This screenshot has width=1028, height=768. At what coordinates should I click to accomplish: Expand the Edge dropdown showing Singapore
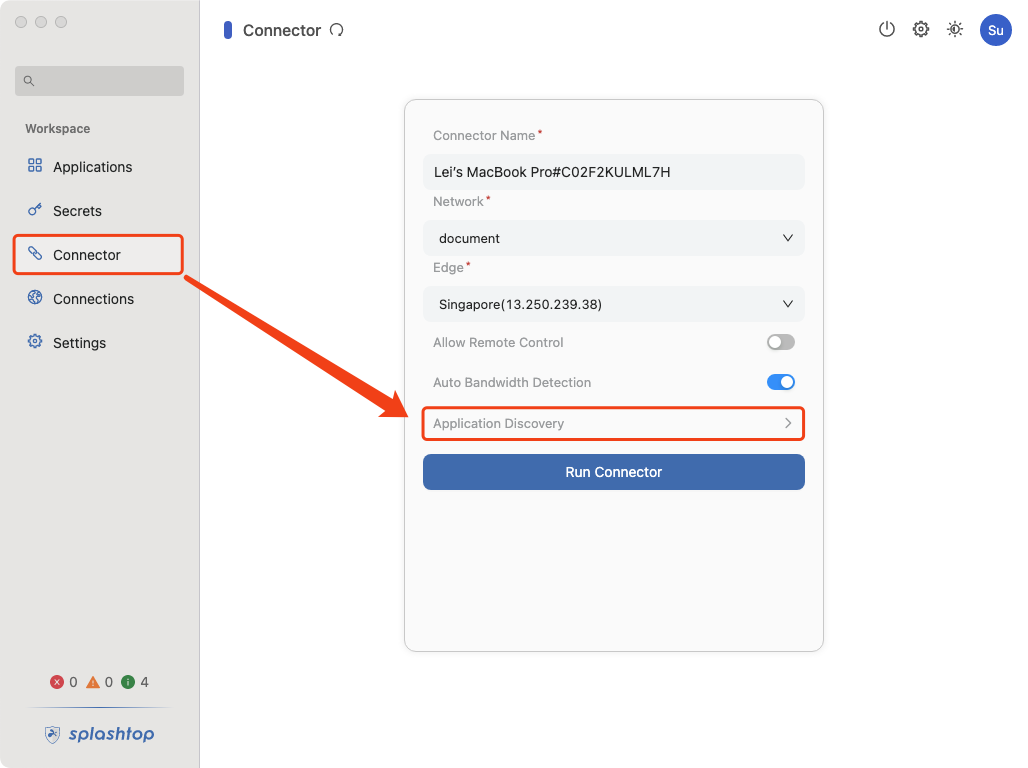(613, 304)
